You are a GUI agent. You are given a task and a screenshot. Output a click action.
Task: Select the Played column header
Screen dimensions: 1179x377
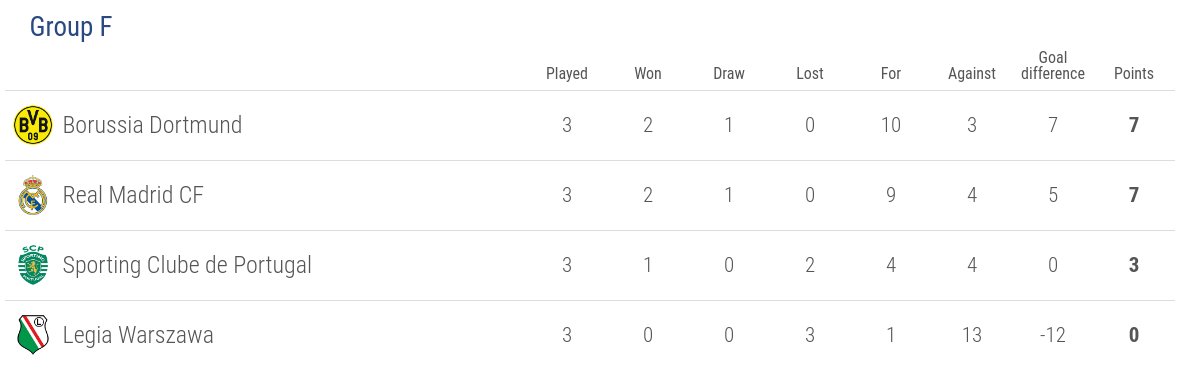tap(567, 74)
